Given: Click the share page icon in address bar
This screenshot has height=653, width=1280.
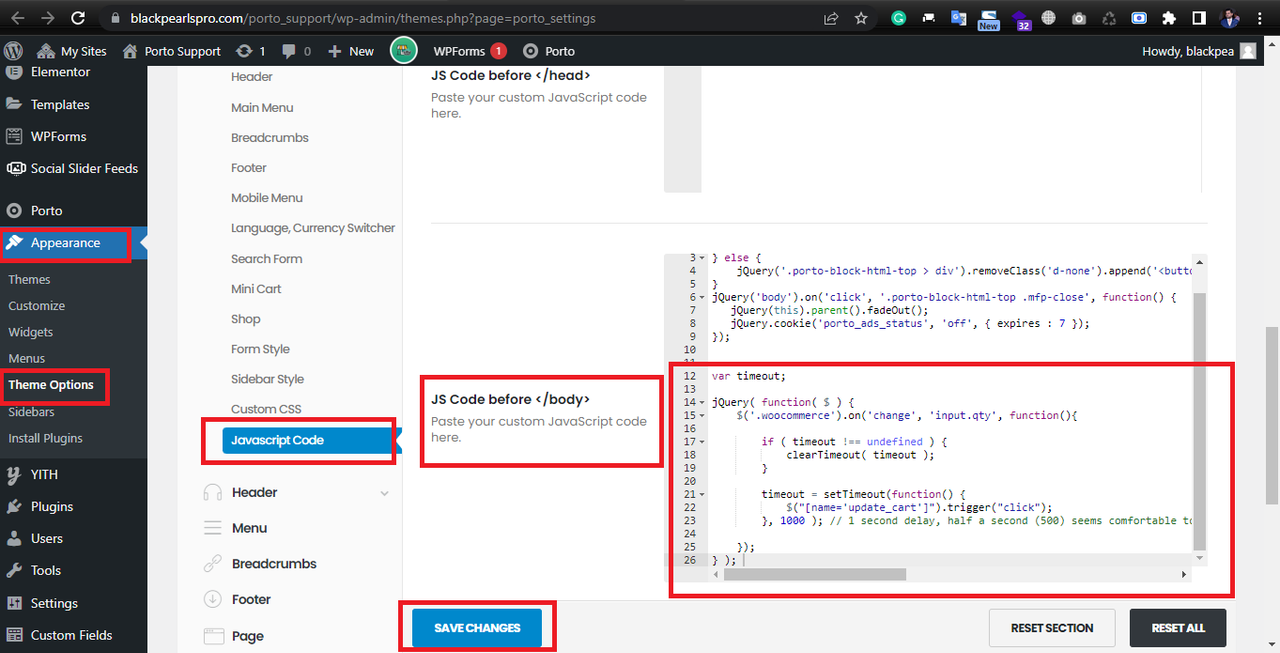Looking at the screenshot, I should [831, 18].
